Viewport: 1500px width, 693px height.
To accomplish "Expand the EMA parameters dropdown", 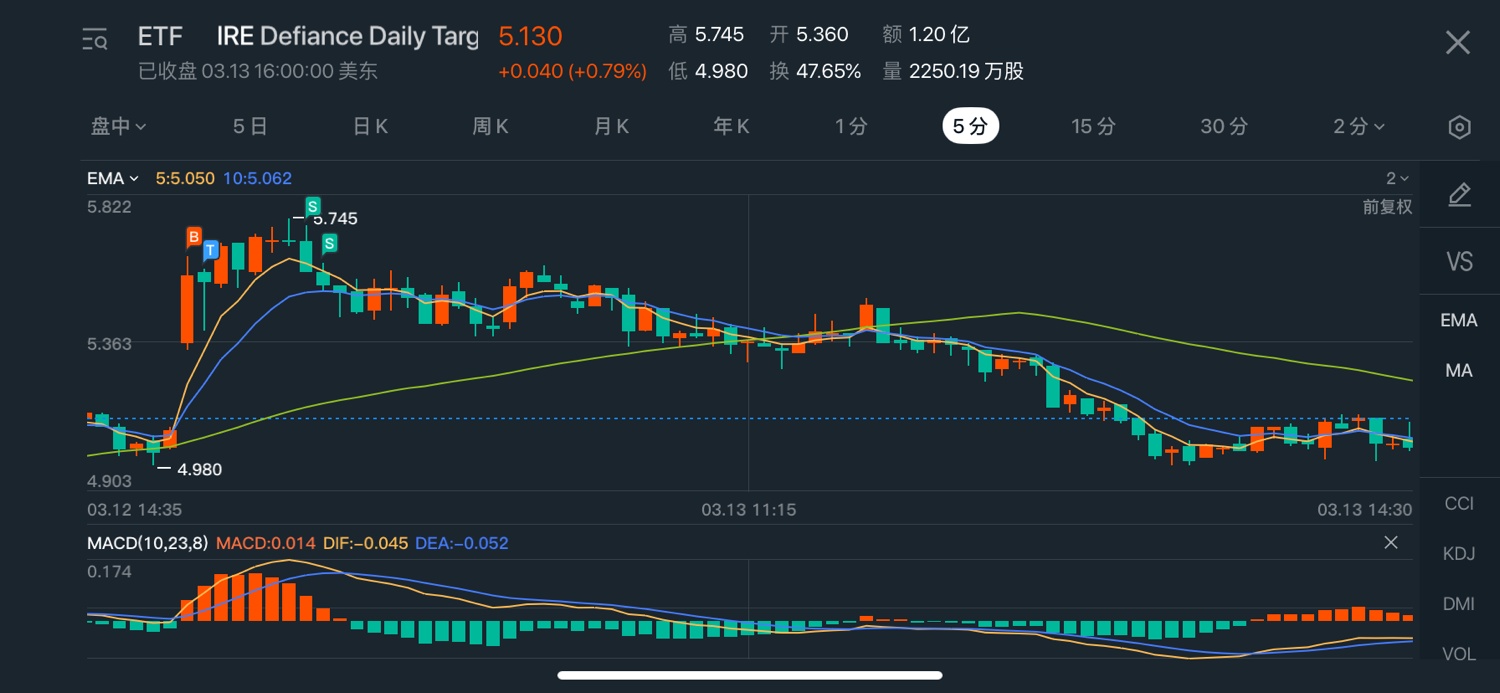I will point(113,179).
